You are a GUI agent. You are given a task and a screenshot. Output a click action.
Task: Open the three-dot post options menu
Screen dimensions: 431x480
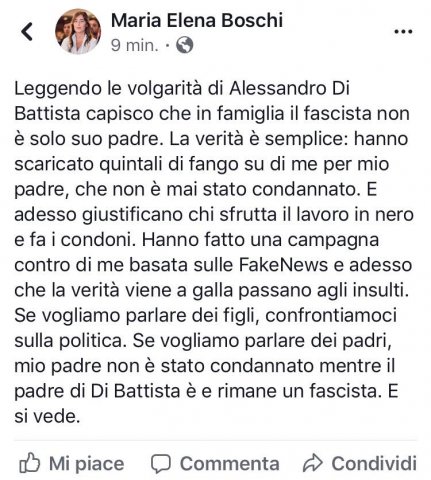(403, 32)
